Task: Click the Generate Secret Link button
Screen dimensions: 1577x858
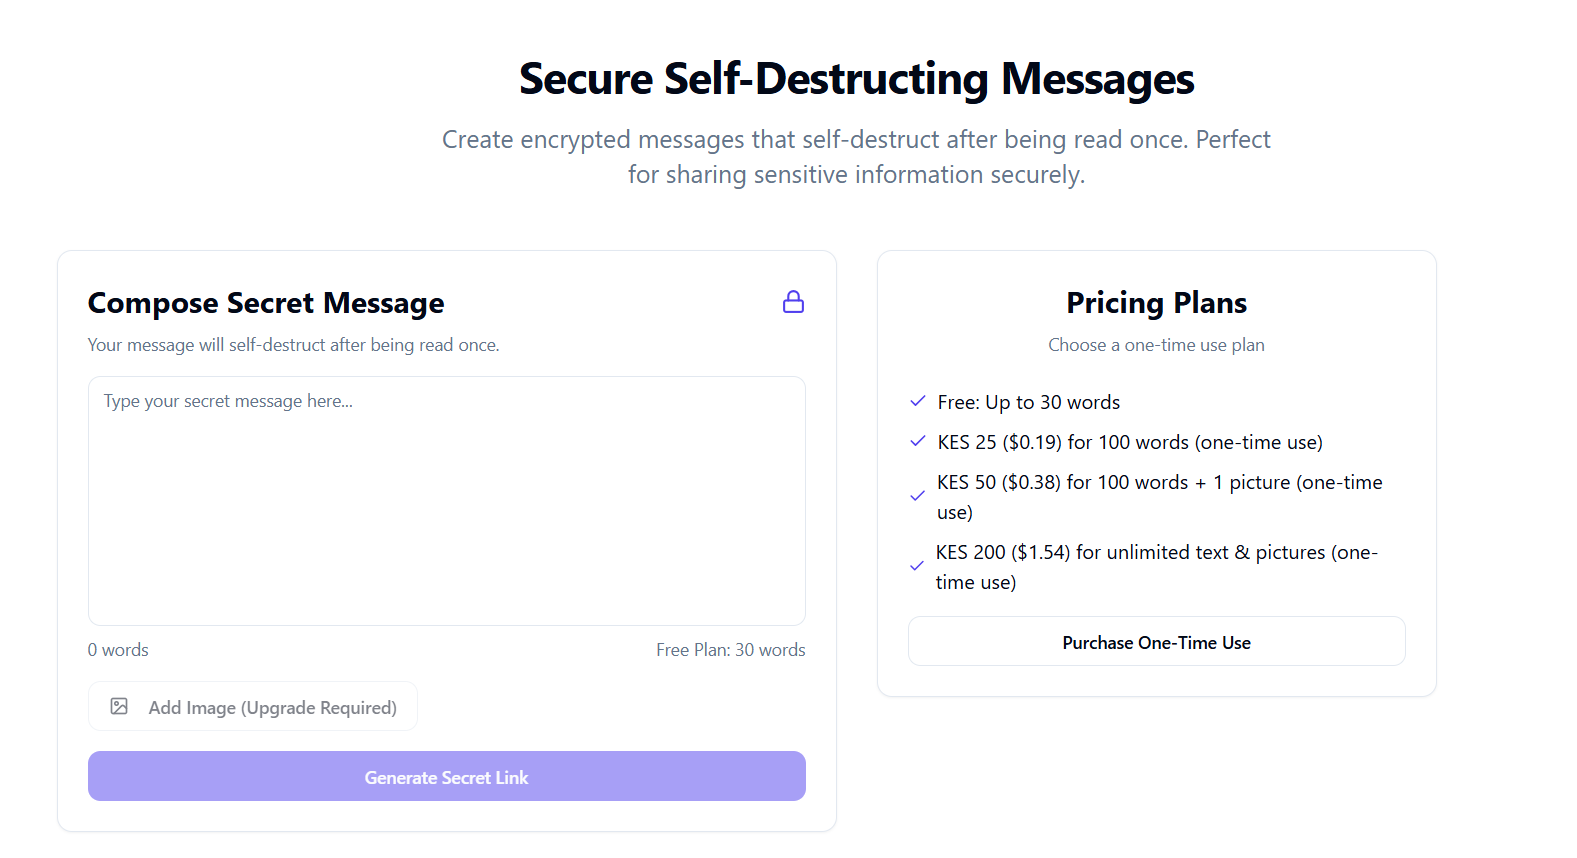Action: [447, 776]
